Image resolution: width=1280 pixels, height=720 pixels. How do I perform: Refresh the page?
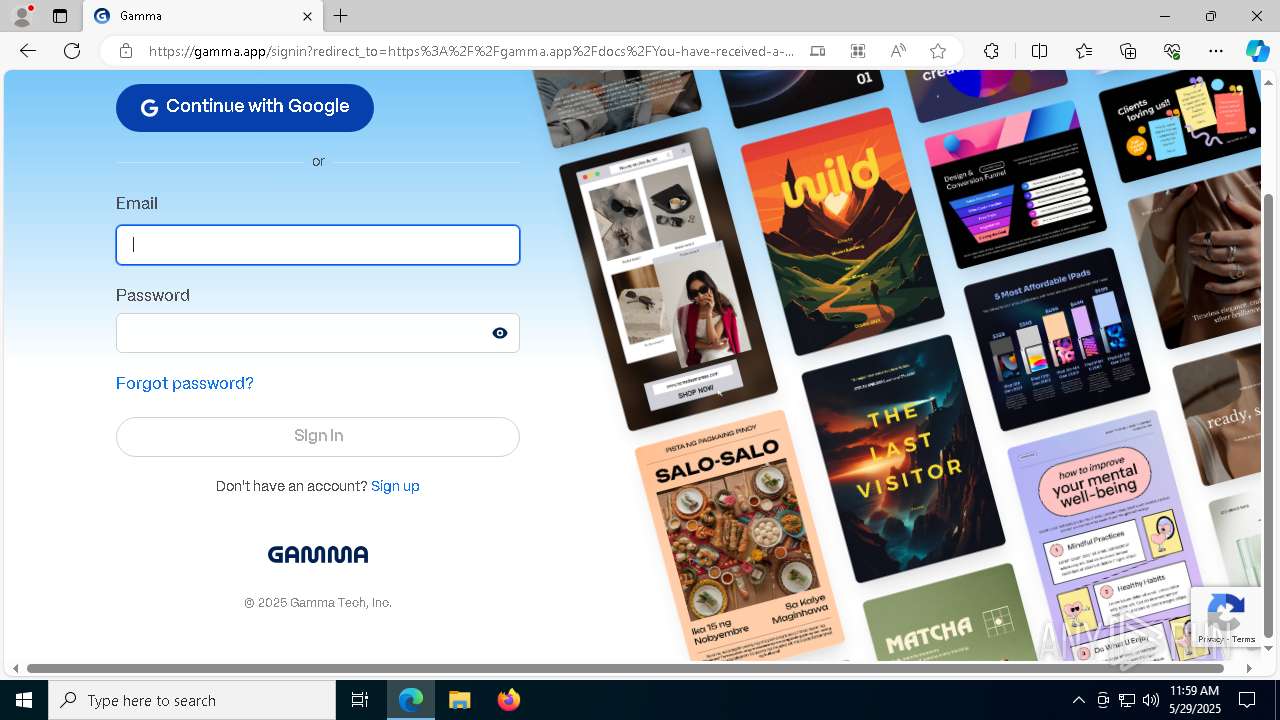coord(72,51)
